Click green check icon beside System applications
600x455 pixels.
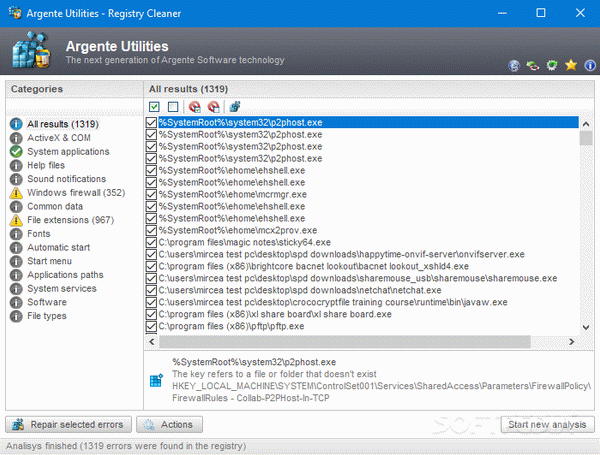[16, 152]
